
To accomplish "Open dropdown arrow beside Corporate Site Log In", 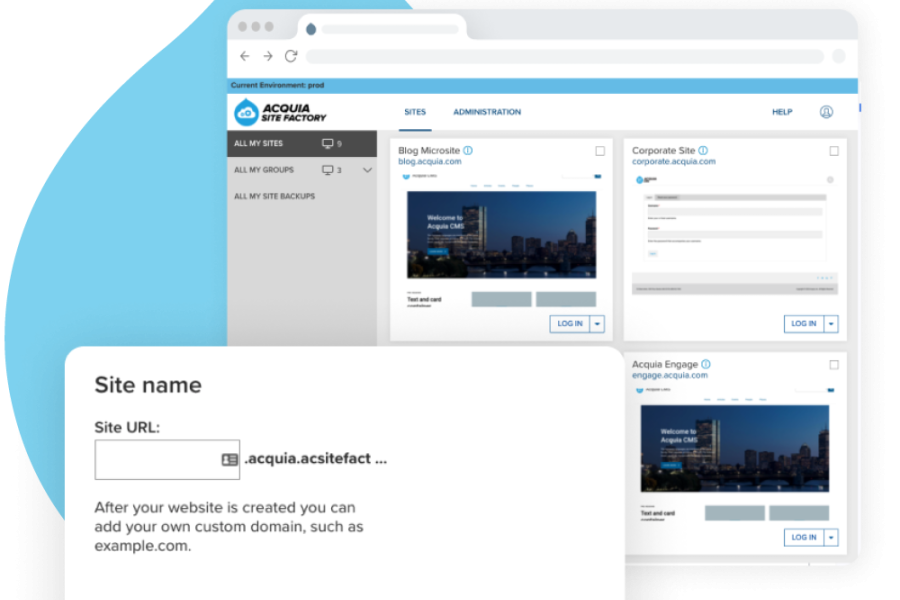I will coord(832,324).
